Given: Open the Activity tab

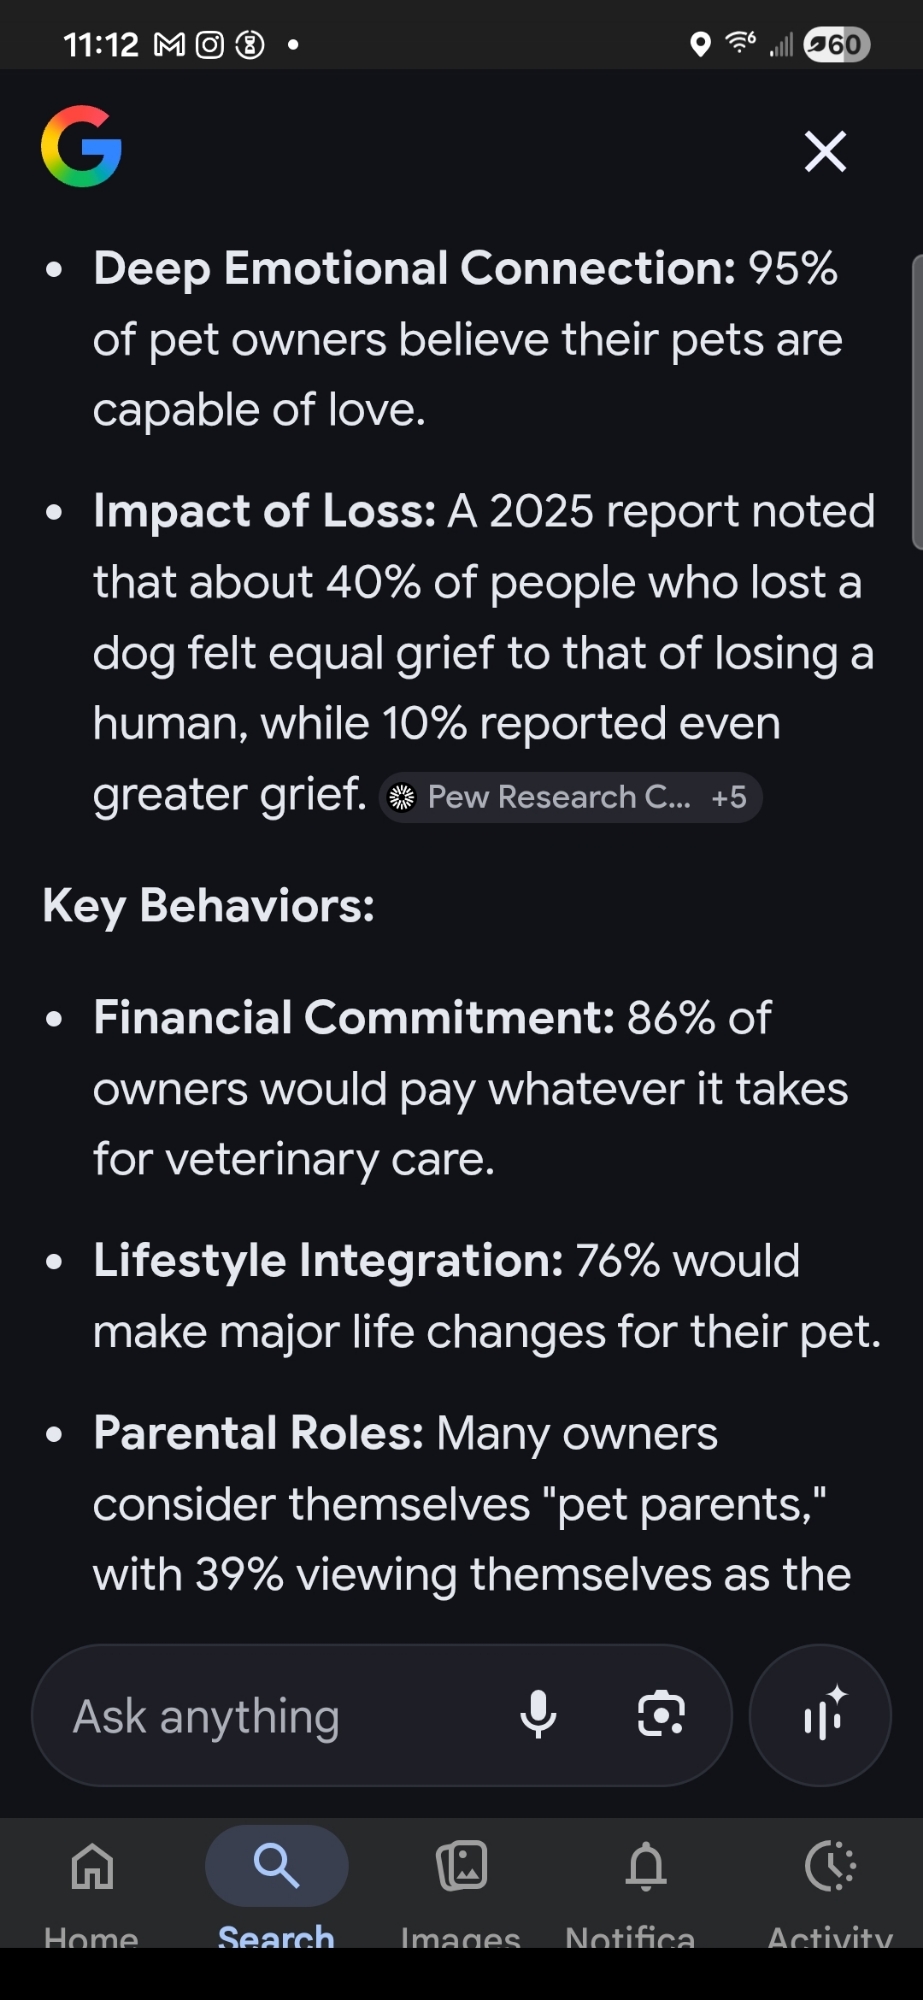Looking at the screenshot, I should (830, 1880).
